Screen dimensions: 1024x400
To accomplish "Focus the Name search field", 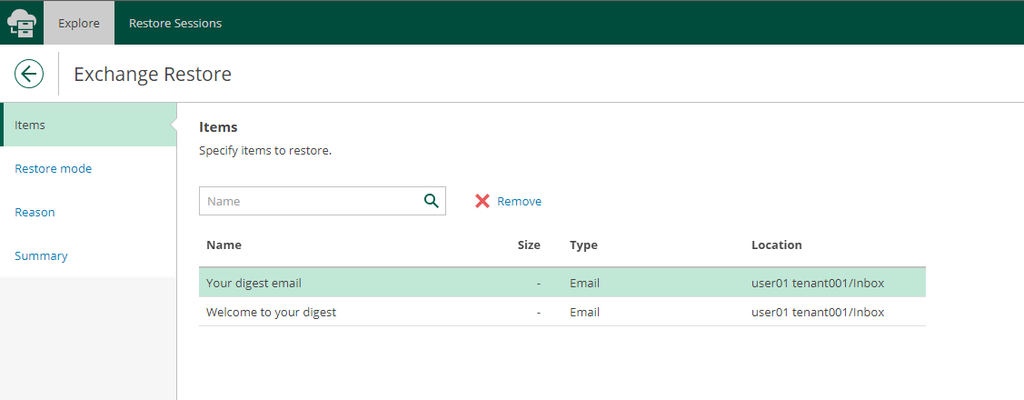I will (x=310, y=201).
